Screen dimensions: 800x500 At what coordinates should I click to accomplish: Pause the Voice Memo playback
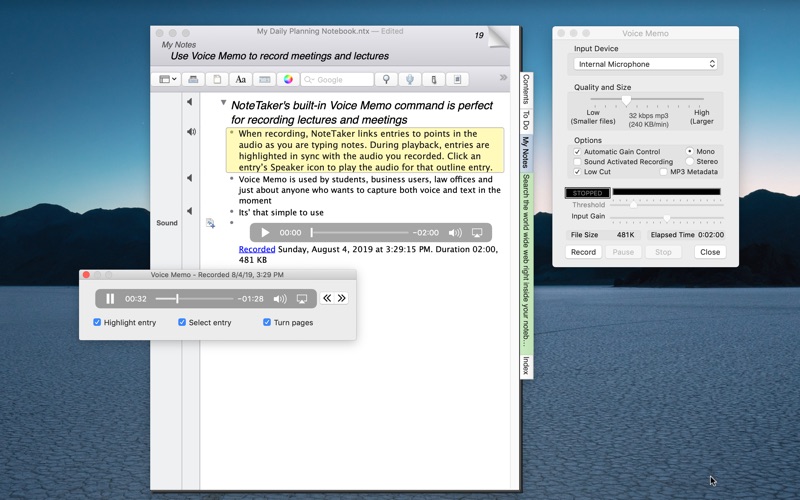click(110, 298)
